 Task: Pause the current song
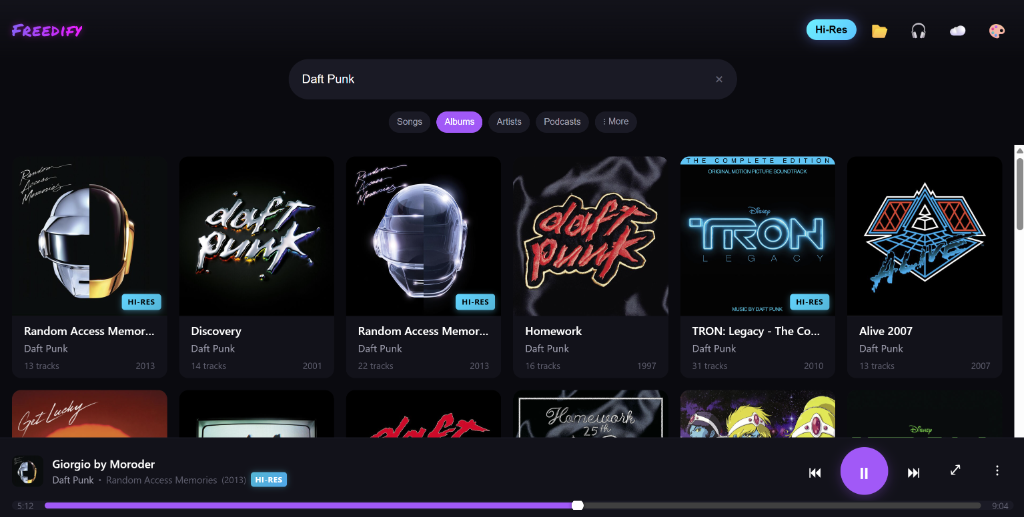click(864, 471)
